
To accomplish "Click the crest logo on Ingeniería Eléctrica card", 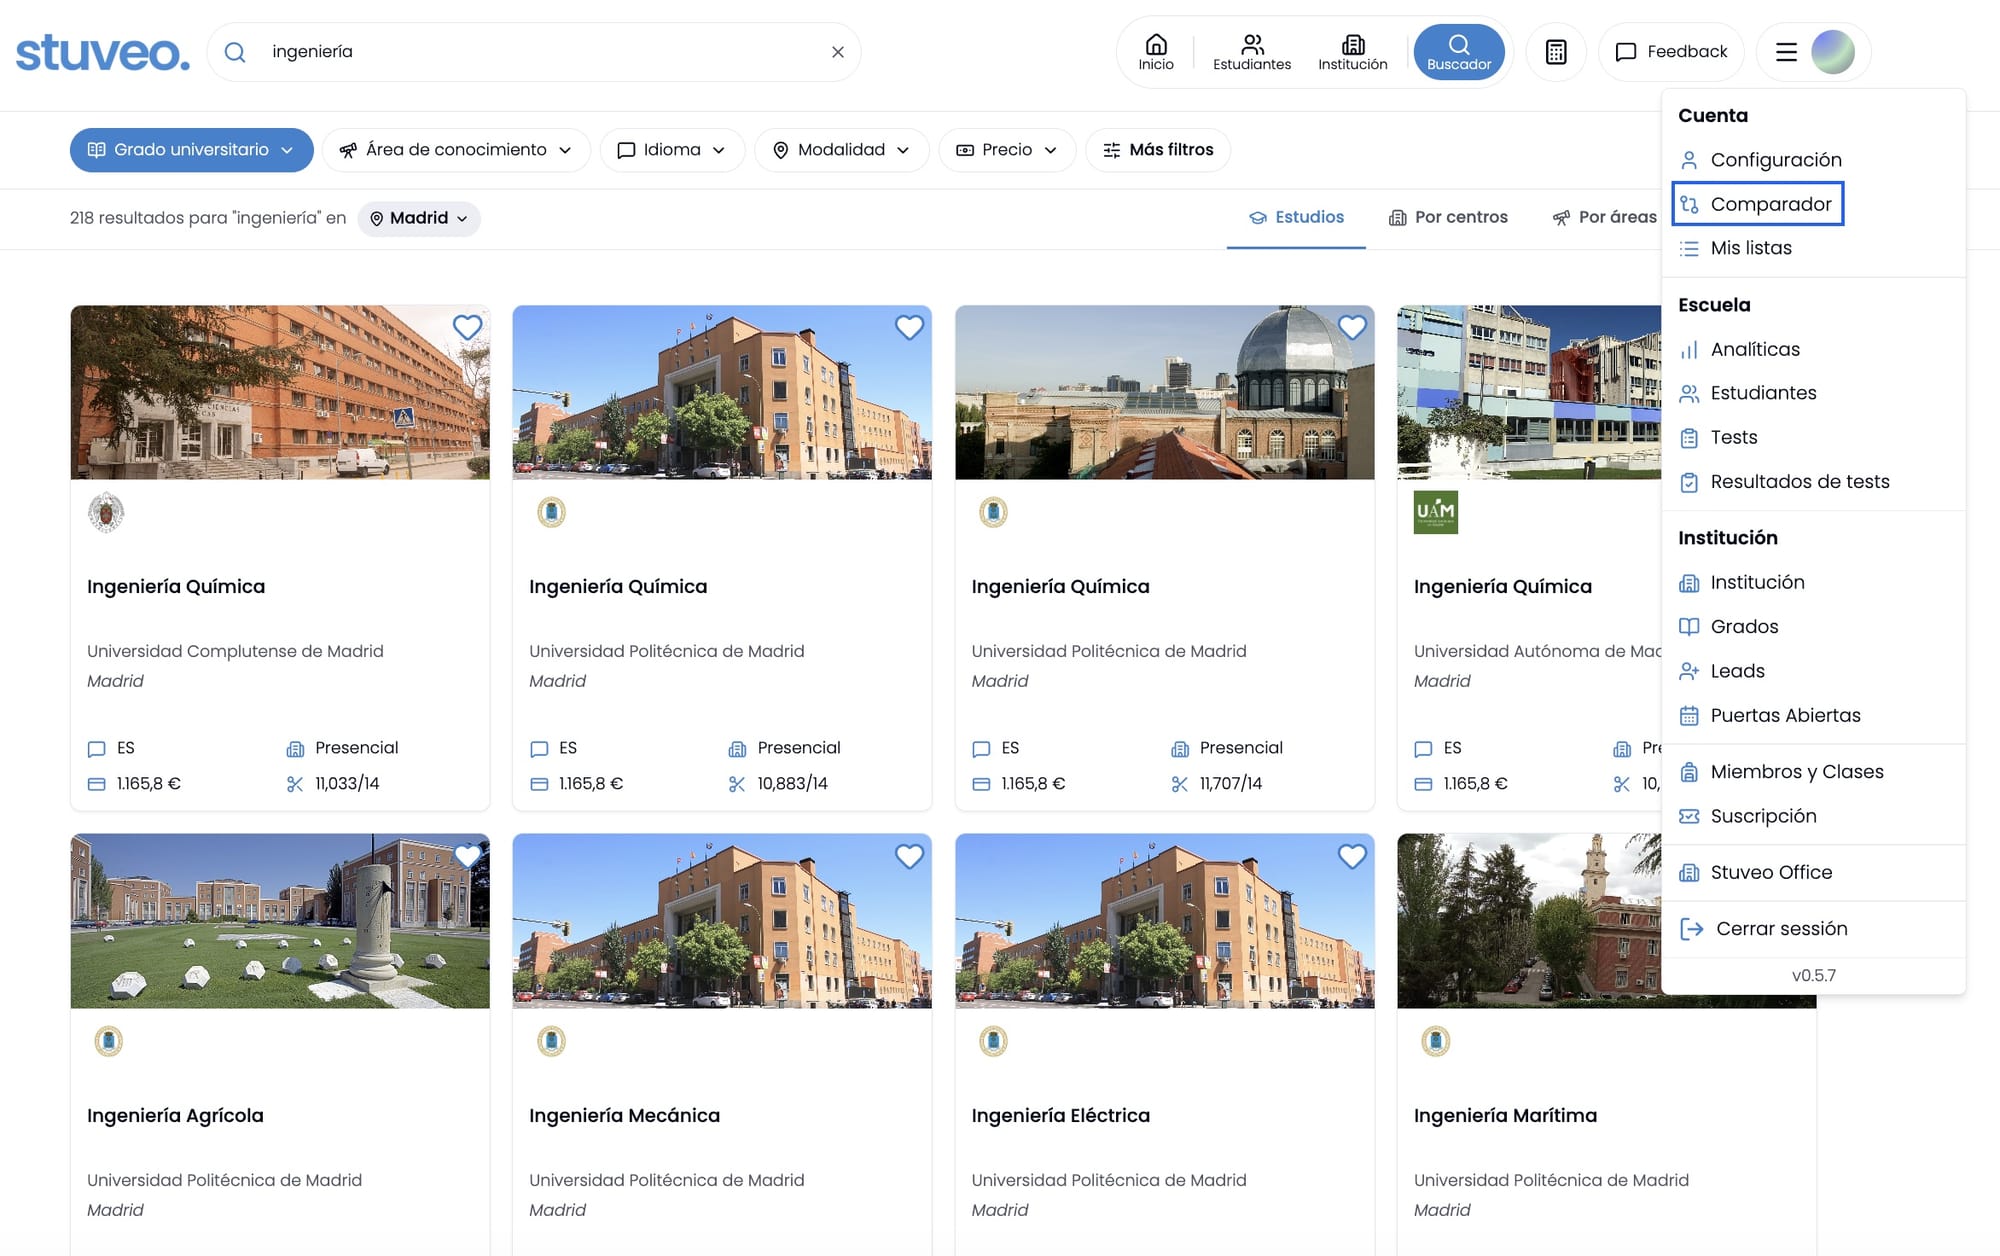I will pos(993,1041).
